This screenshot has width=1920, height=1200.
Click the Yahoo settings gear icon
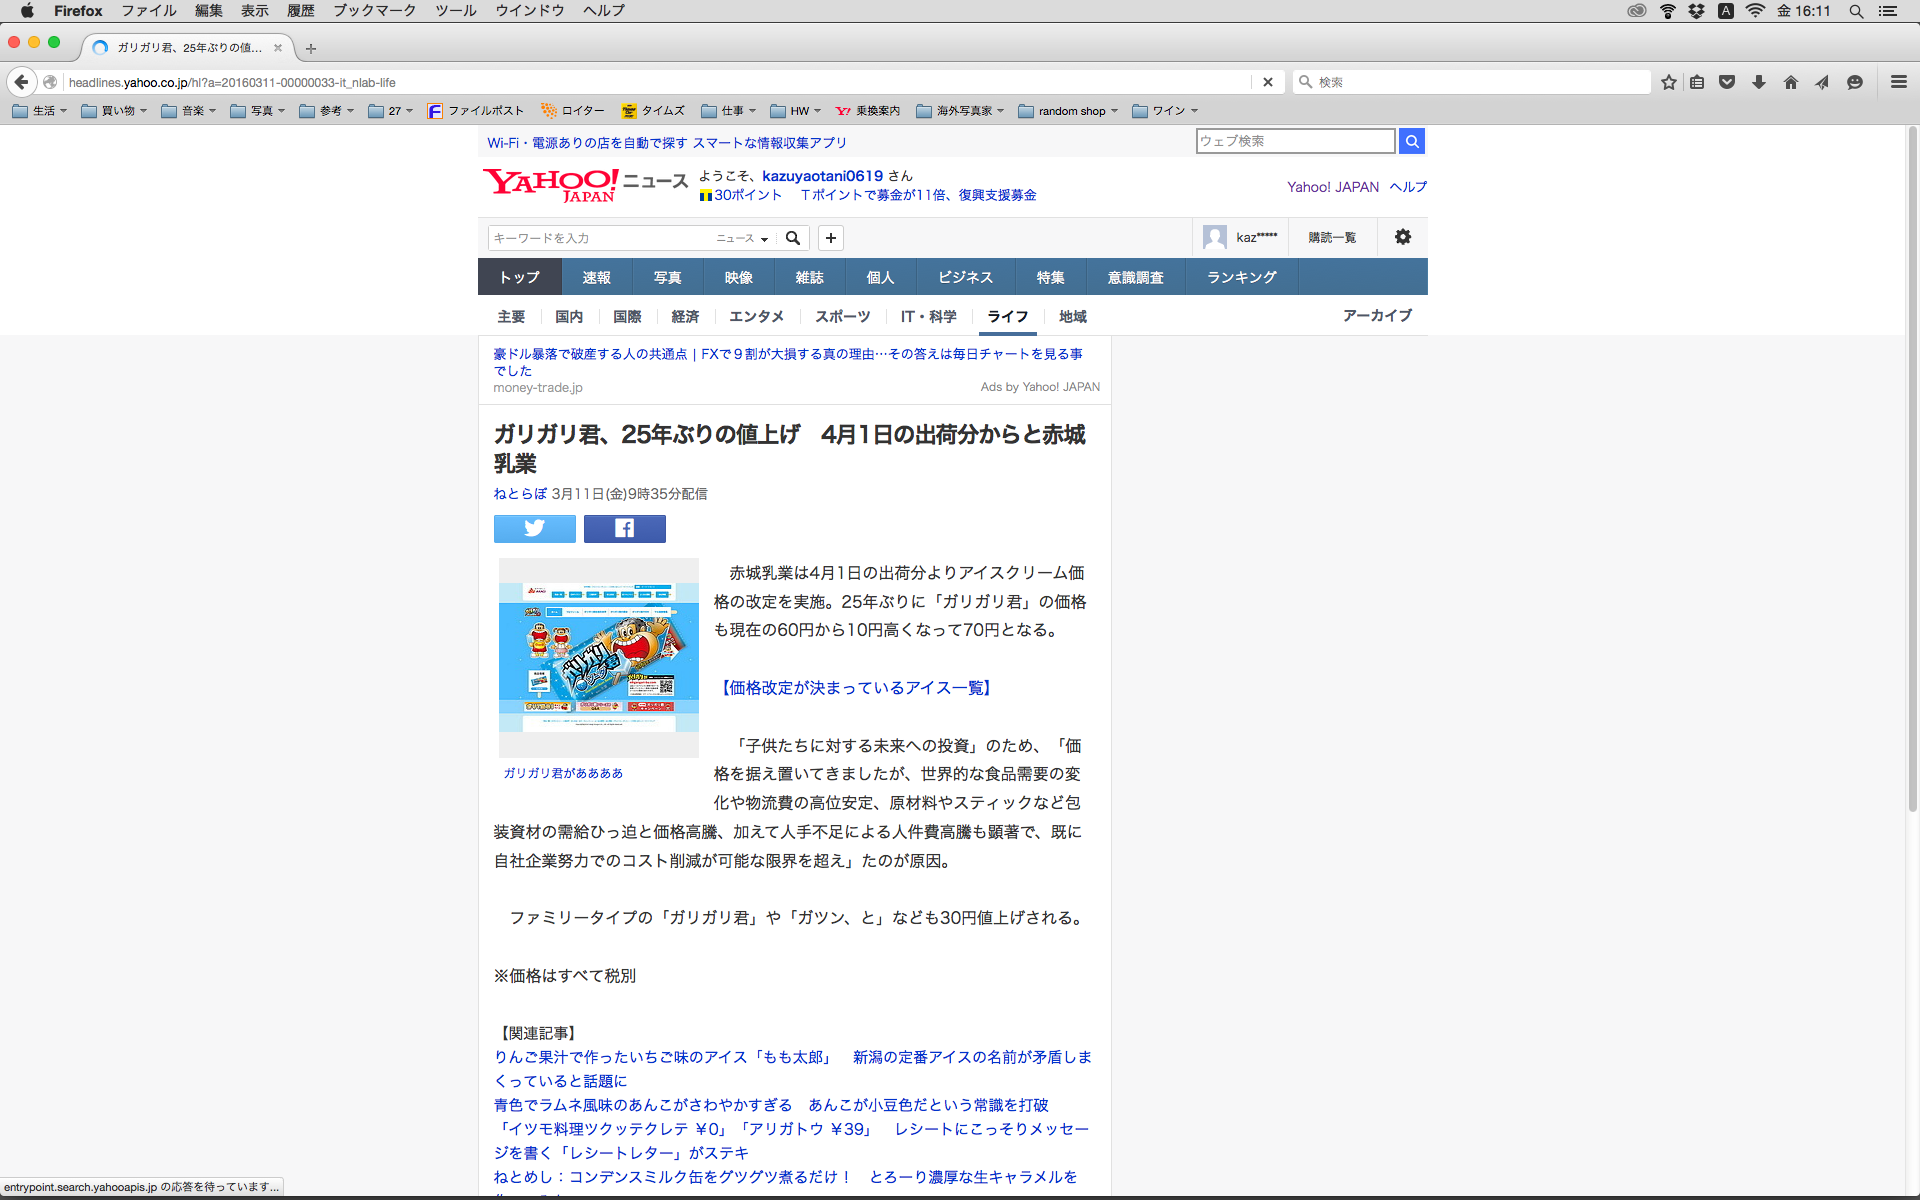pyautogui.click(x=1402, y=237)
